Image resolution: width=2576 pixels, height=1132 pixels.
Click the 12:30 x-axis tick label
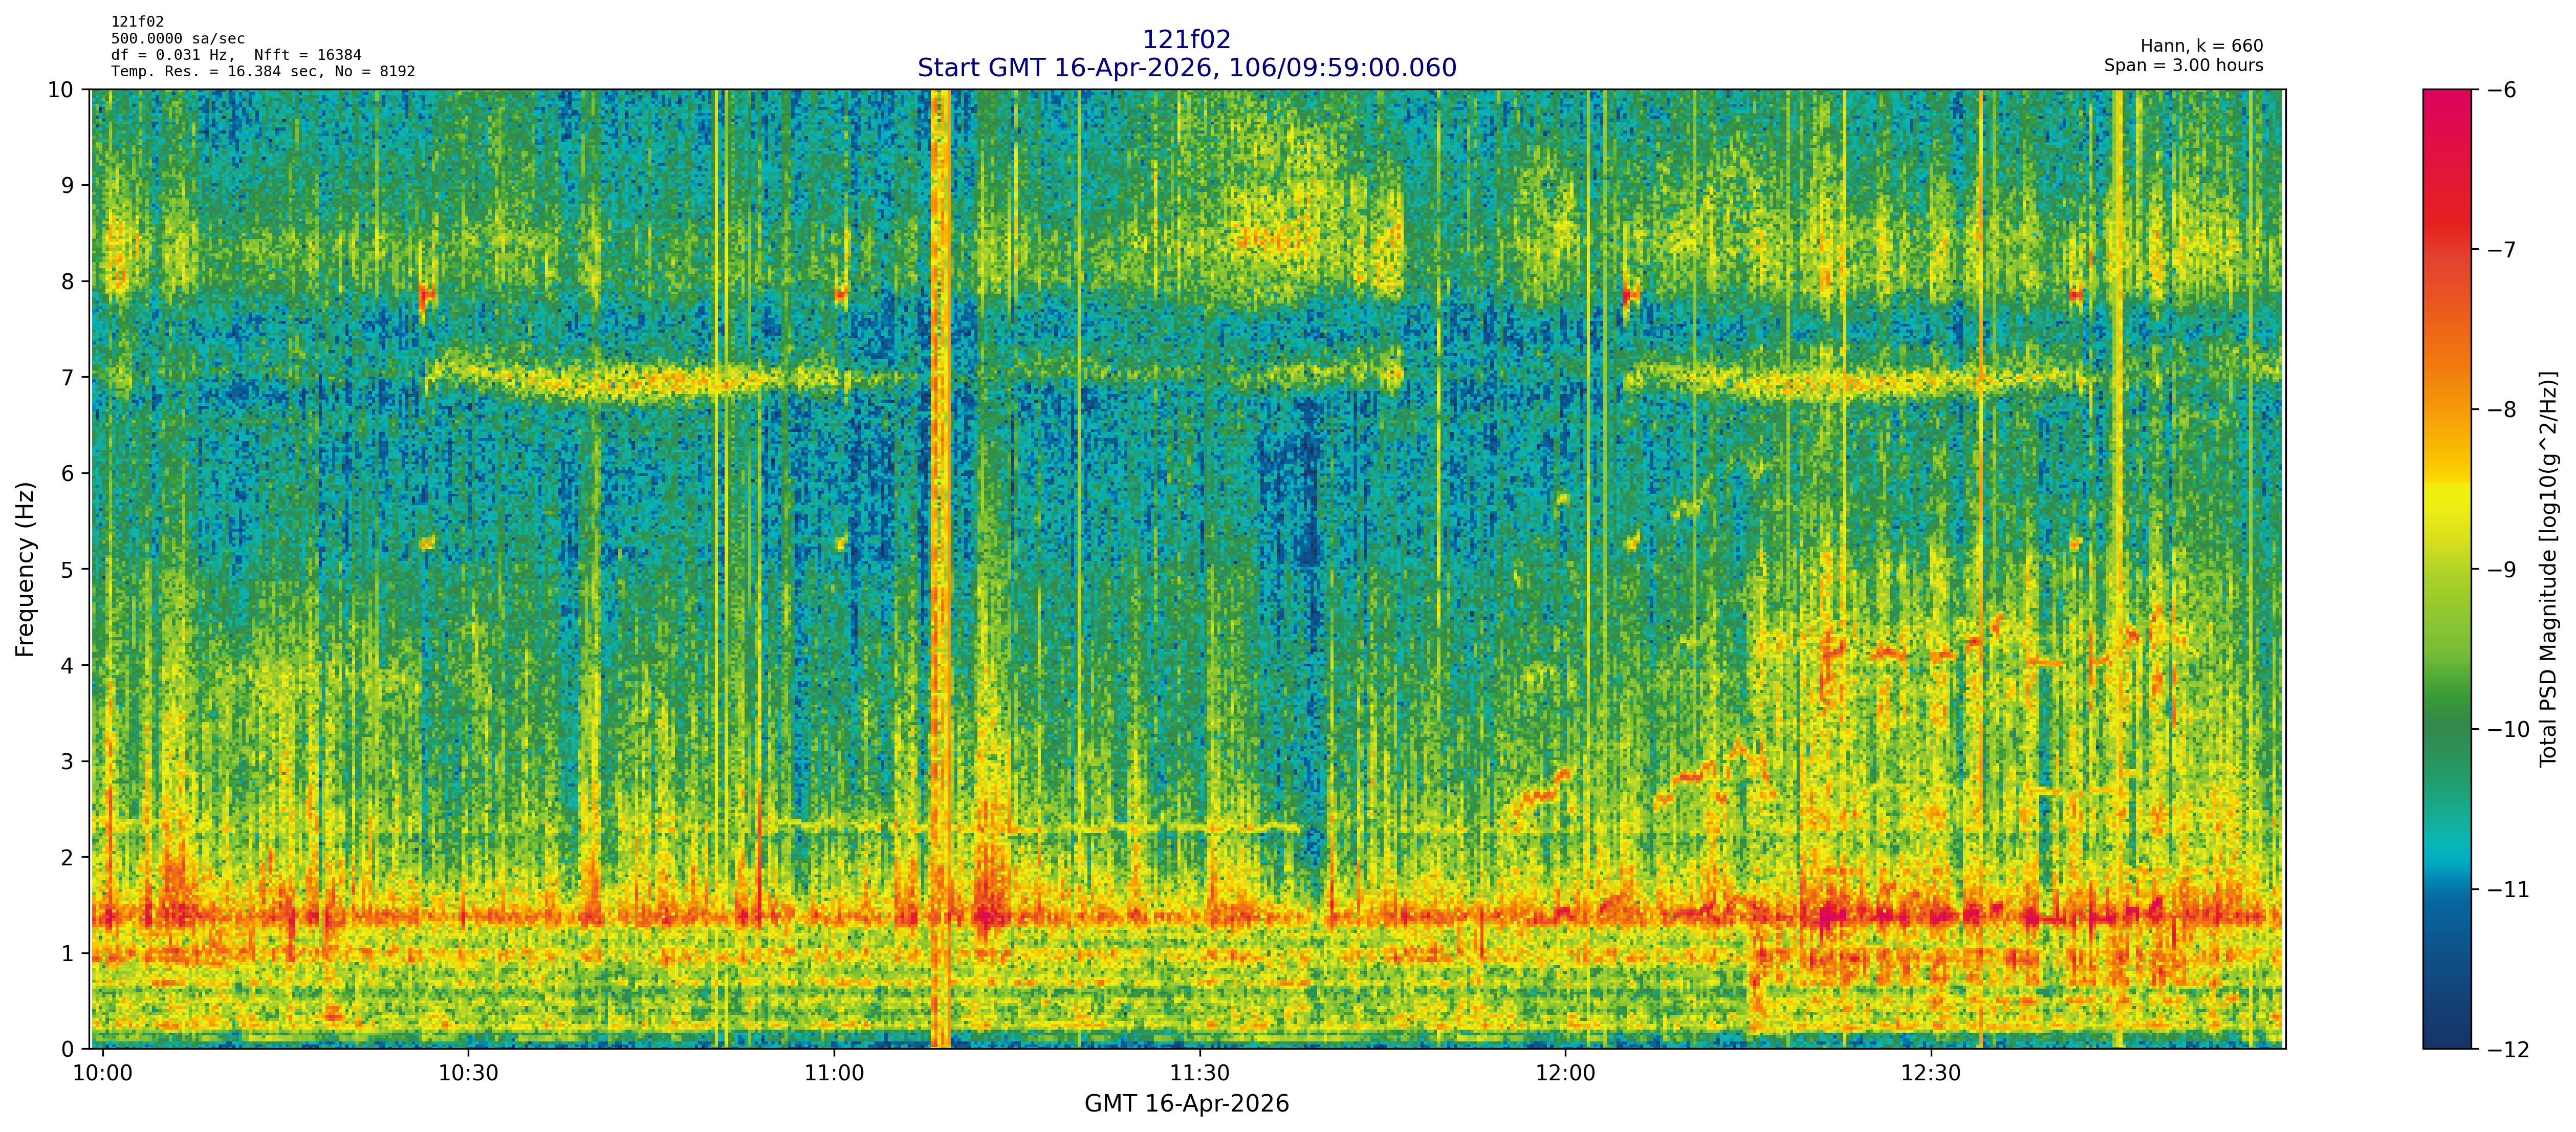tap(1930, 1074)
